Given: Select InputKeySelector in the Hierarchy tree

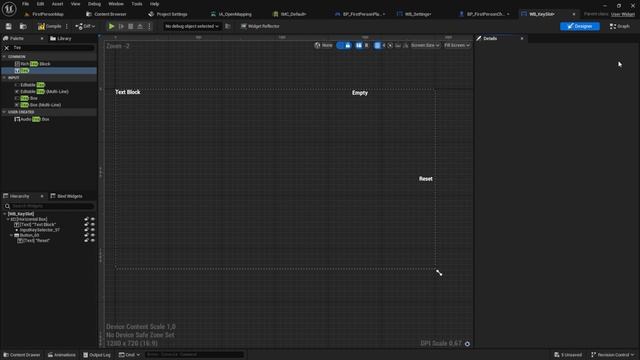Looking at the screenshot, I should [40, 230].
